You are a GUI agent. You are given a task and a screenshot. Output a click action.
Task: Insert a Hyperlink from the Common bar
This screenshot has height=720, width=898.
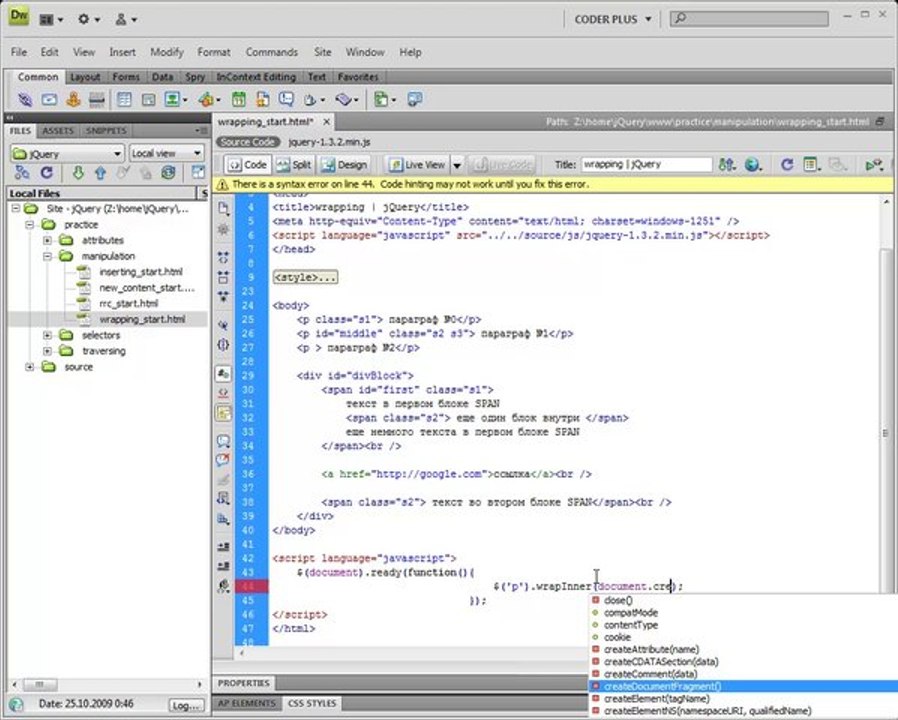point(25,100)
